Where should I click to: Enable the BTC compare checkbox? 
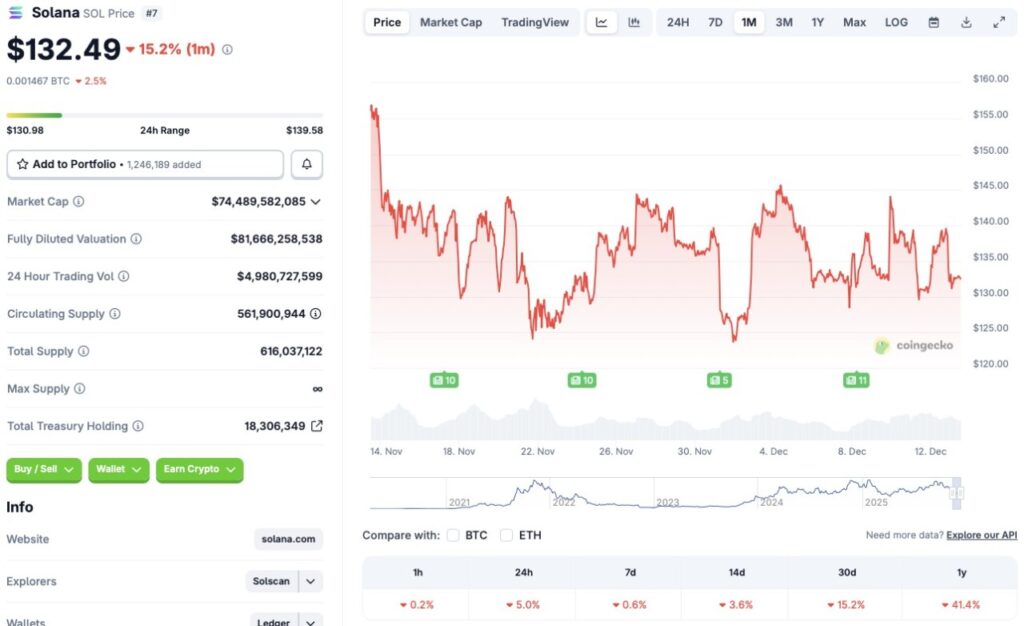[x=454, y=535]
